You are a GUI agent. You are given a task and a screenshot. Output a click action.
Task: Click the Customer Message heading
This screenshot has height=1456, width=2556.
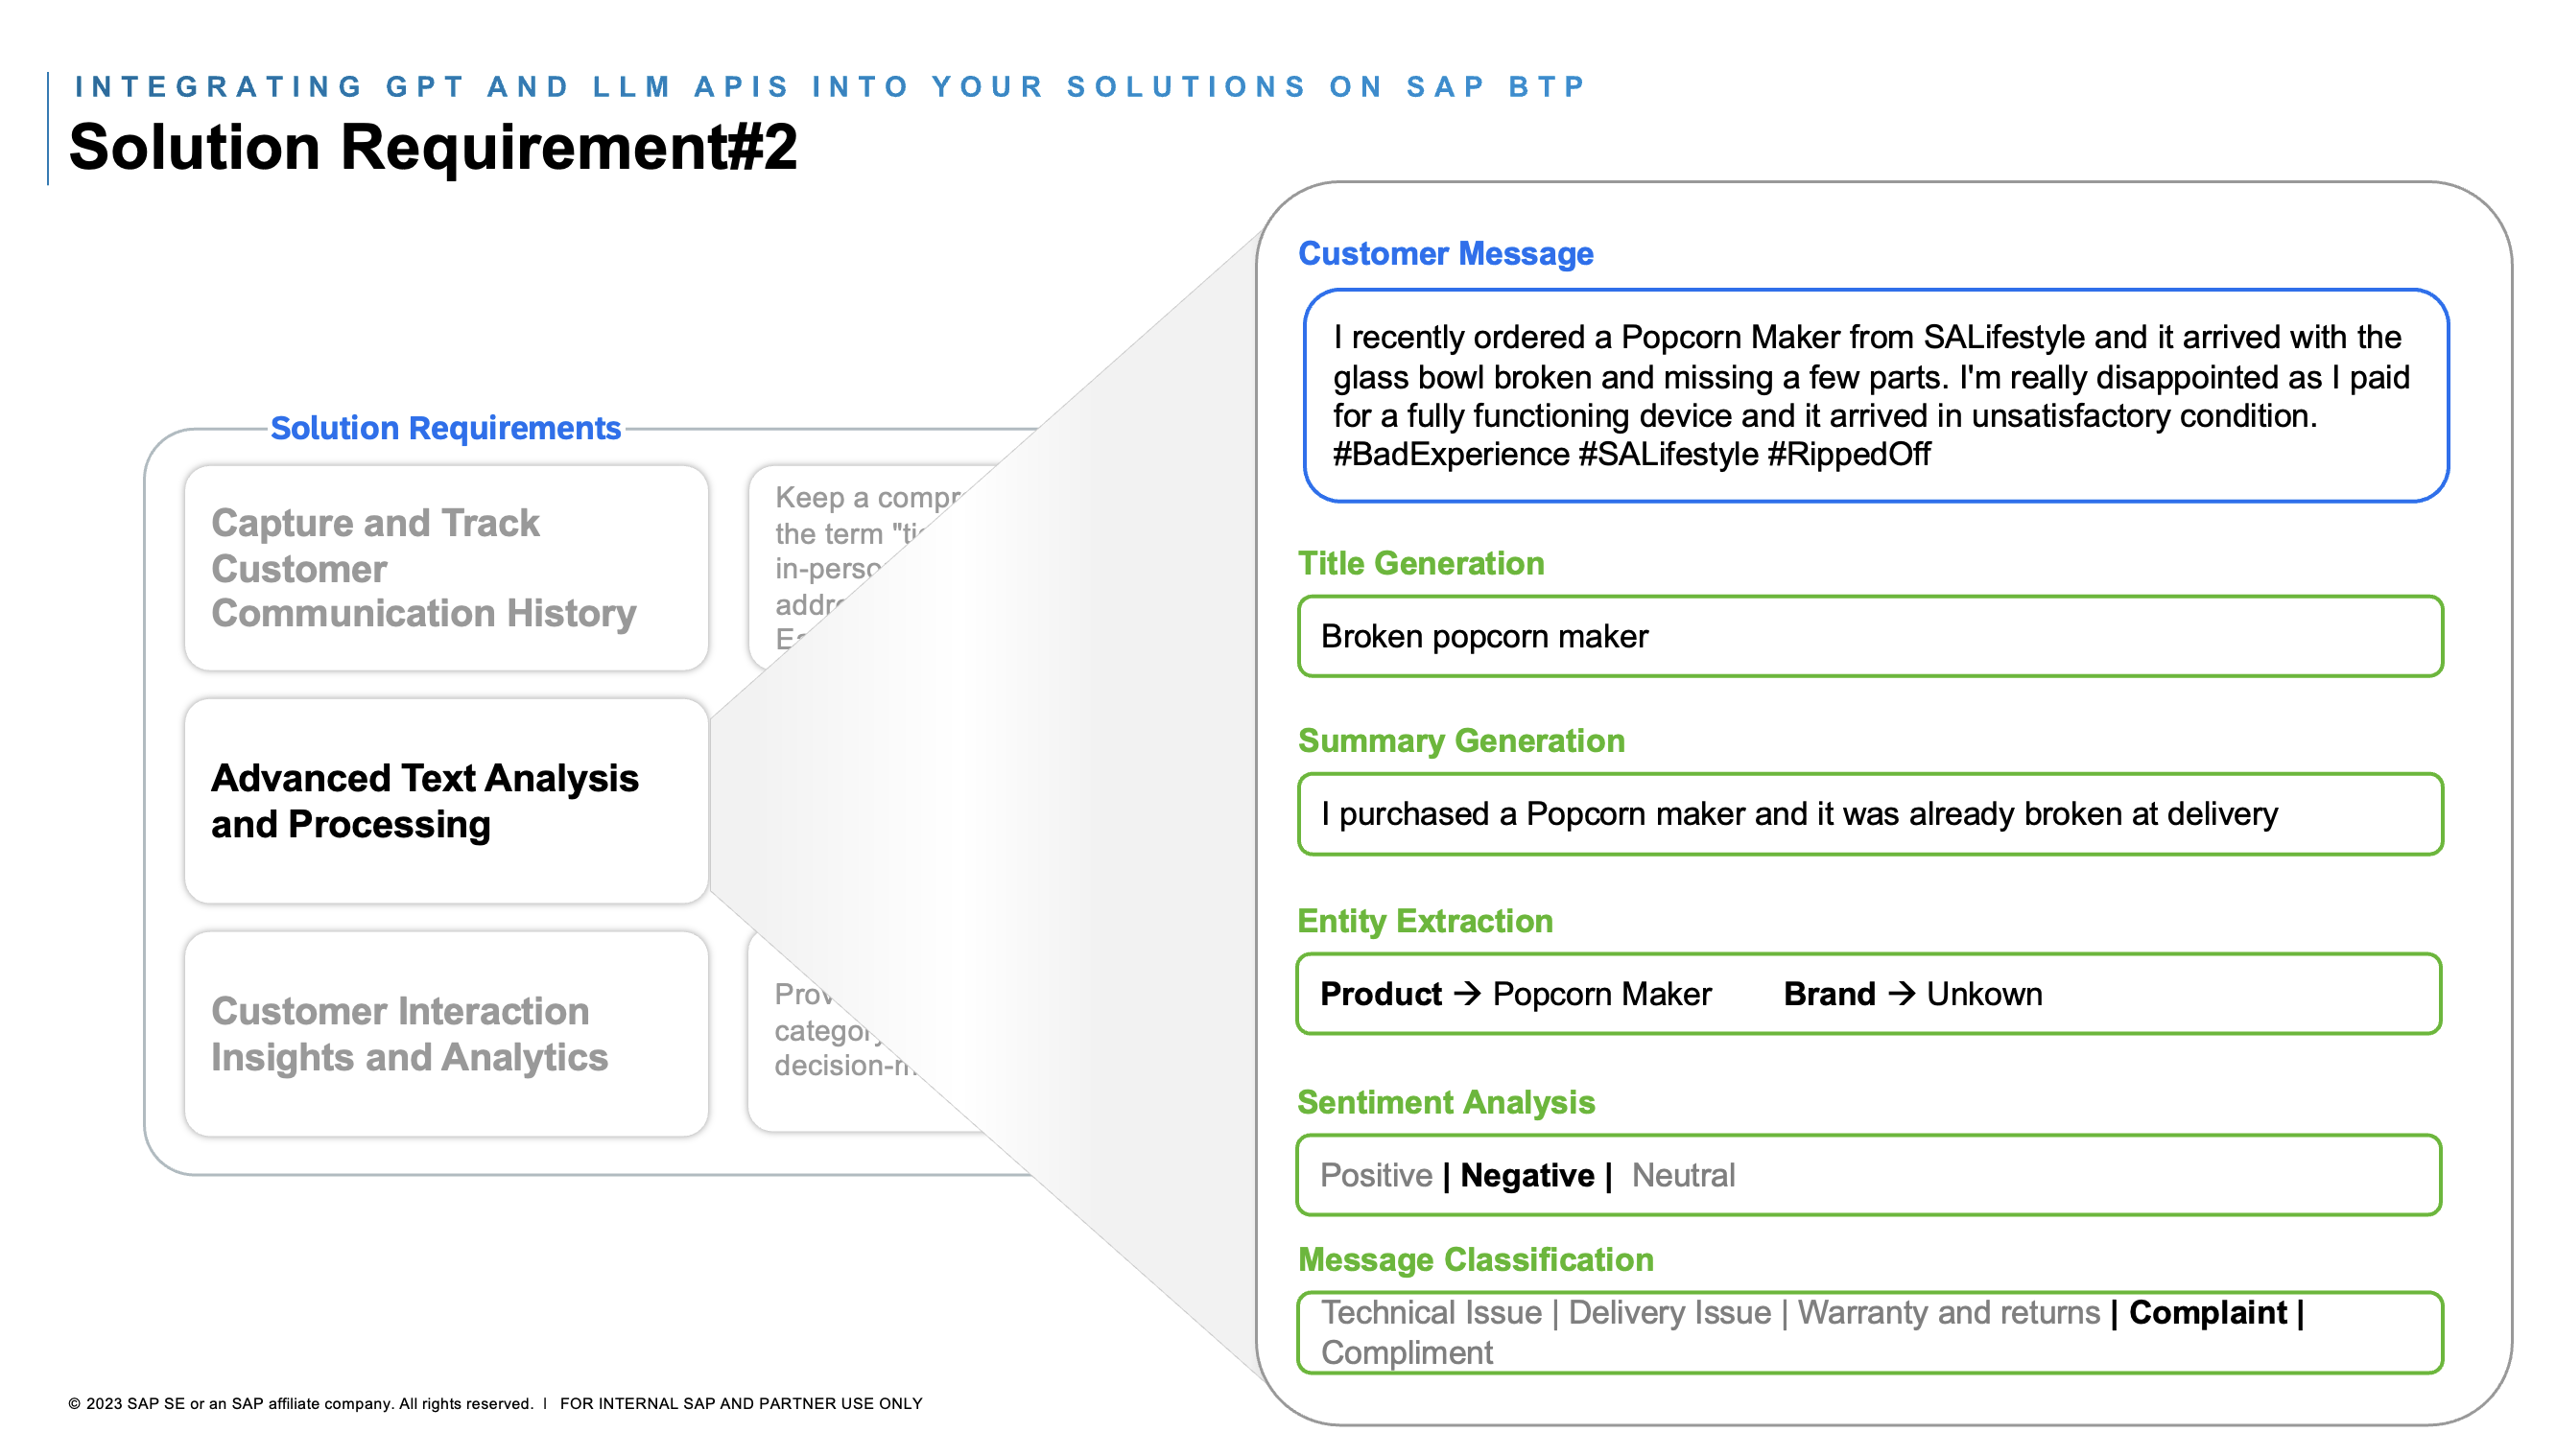1446,254
